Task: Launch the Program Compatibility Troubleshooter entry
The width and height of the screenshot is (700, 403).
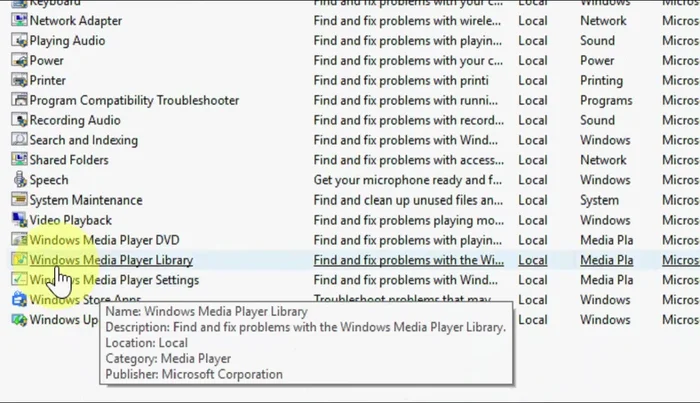Action: click(134, 101)
